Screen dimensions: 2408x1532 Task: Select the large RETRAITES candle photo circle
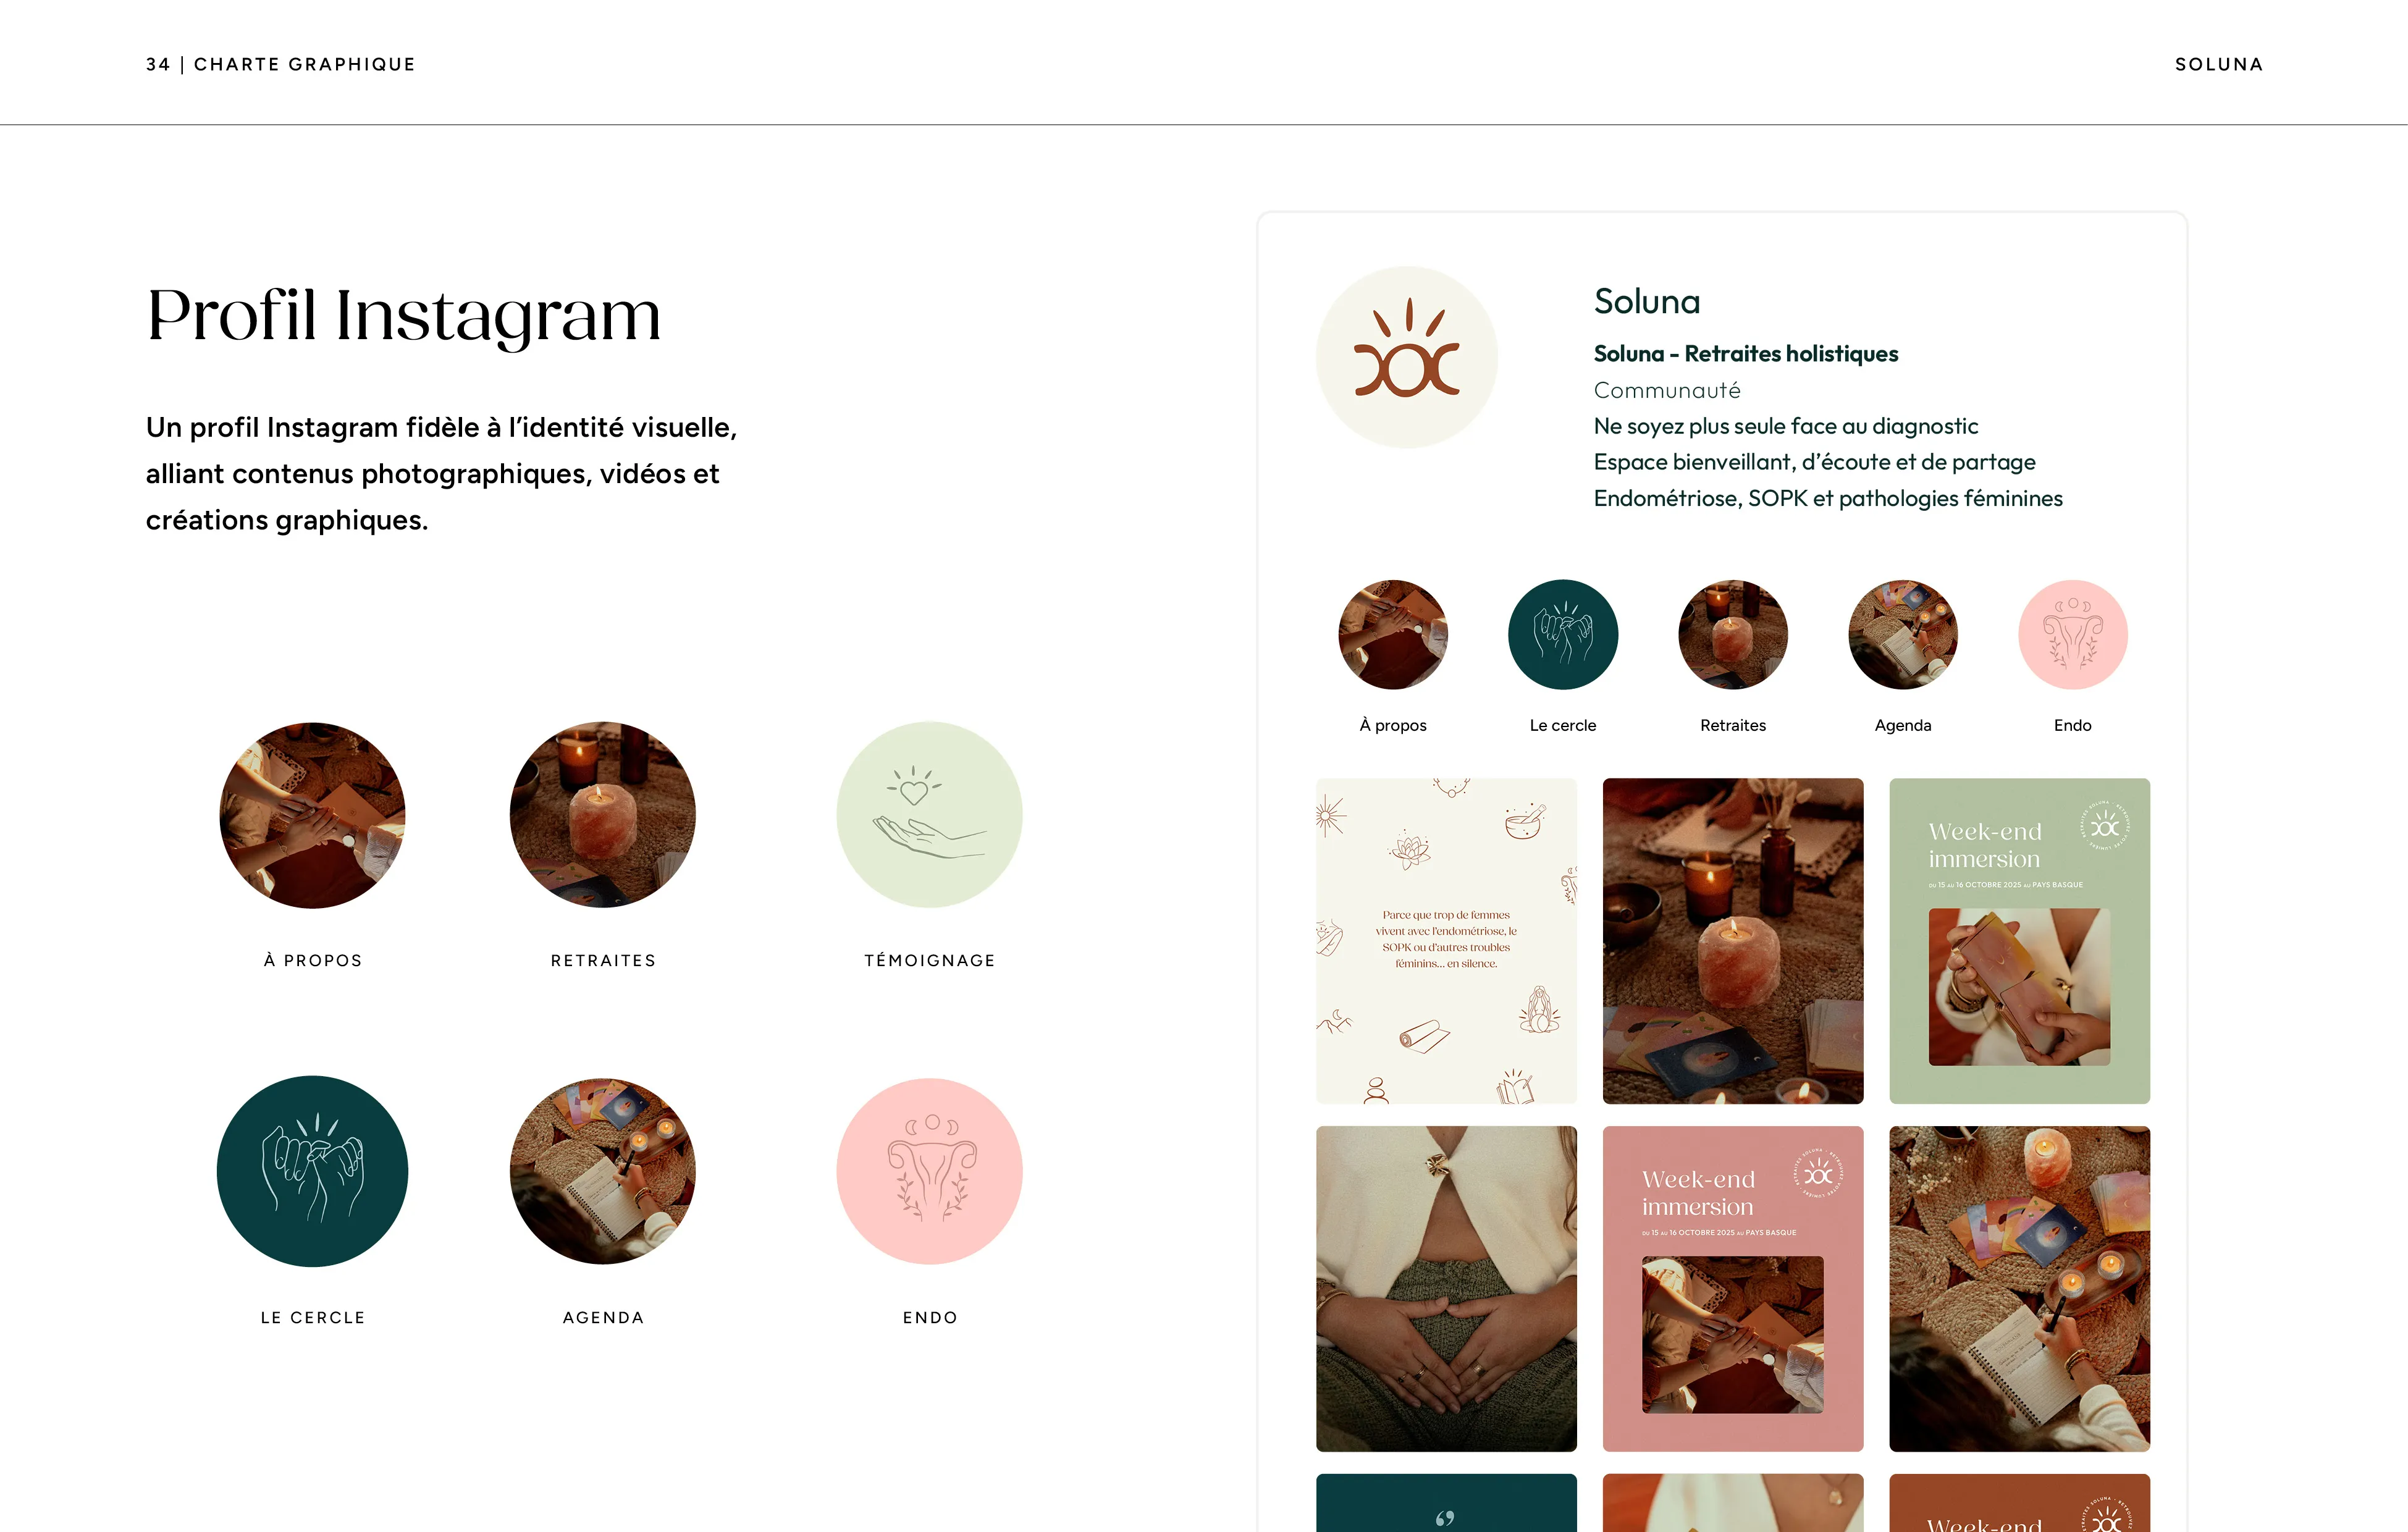[603, 815]
